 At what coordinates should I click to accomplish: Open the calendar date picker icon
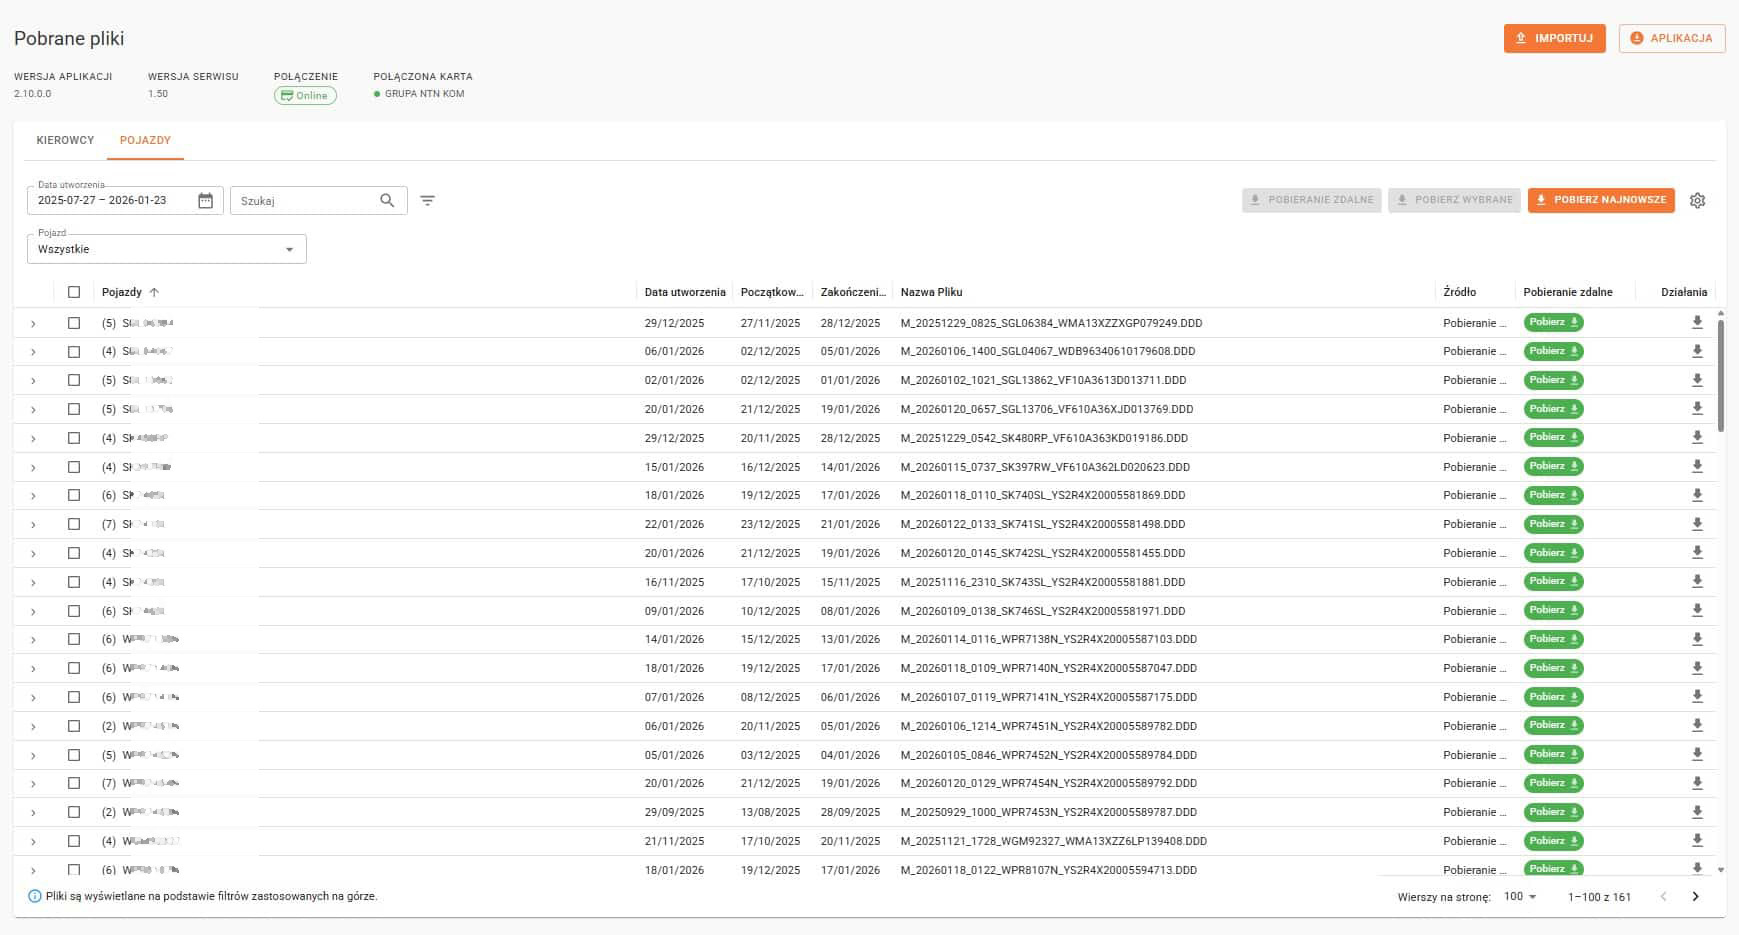(x=205, y=201)
